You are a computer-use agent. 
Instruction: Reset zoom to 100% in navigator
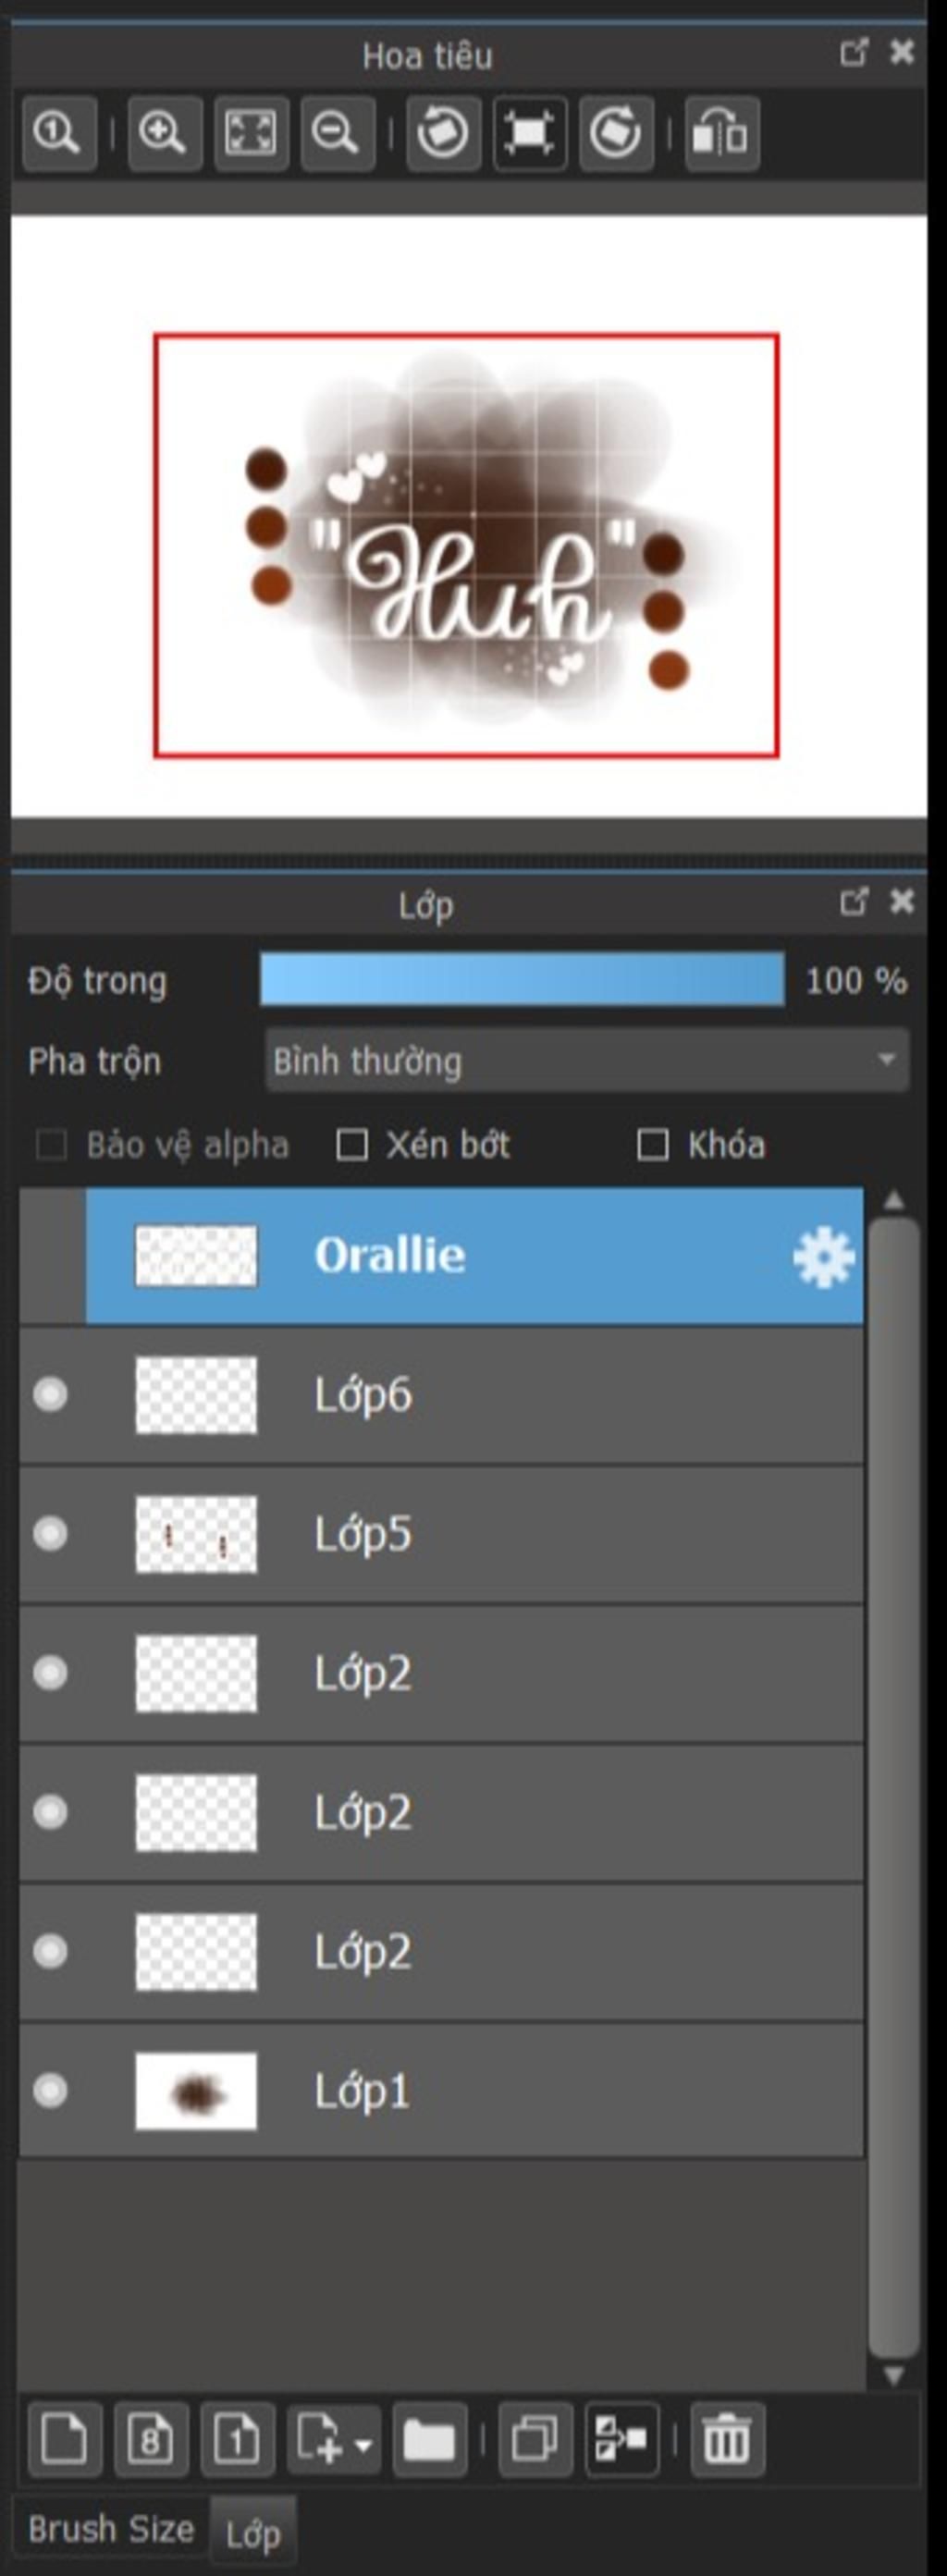[x=59, y=133]
